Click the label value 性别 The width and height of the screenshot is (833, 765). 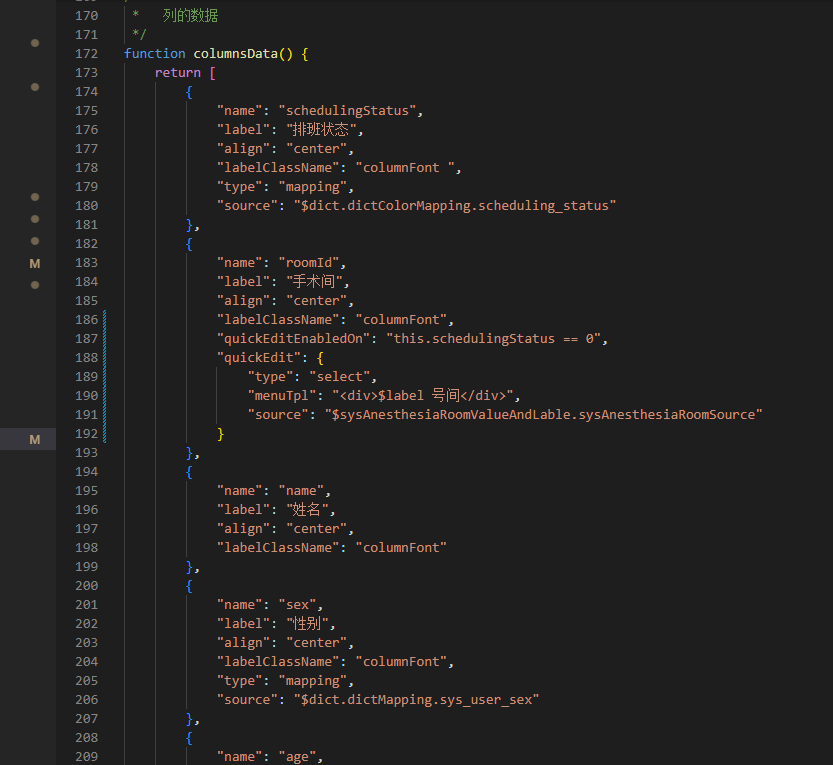point(307,624)
